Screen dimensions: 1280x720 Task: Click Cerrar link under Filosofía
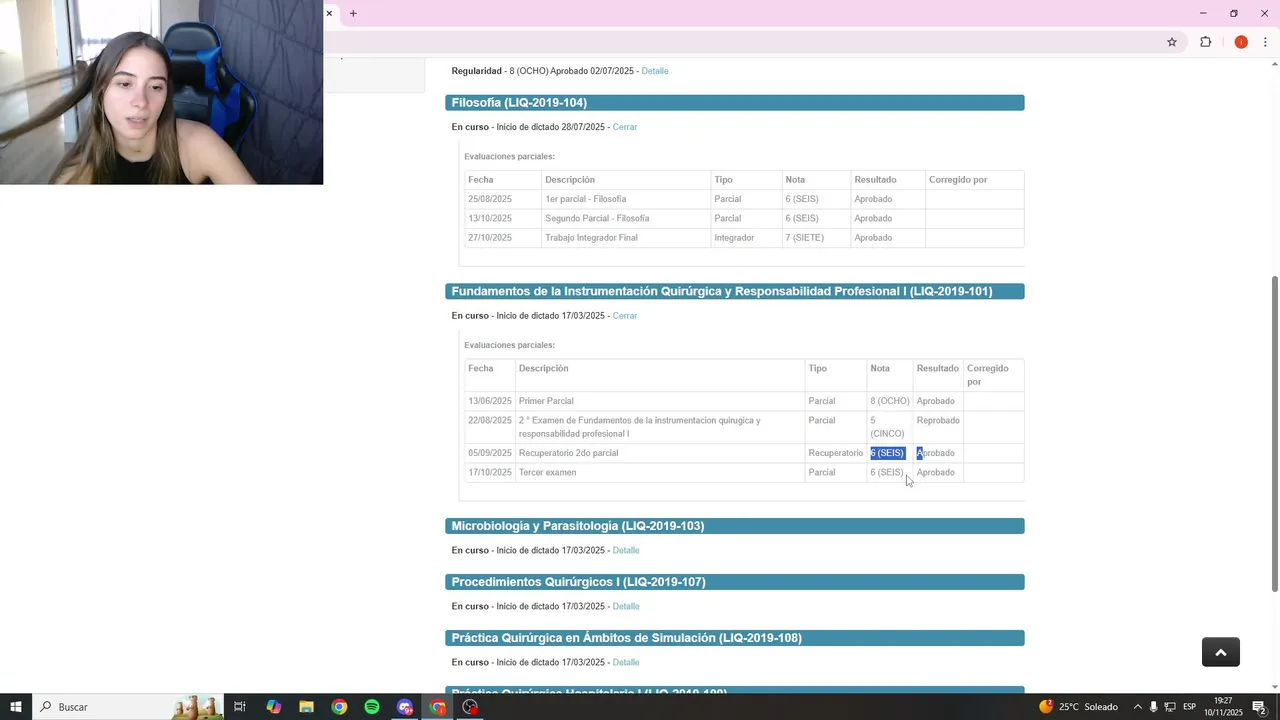(x=625, y=127)
